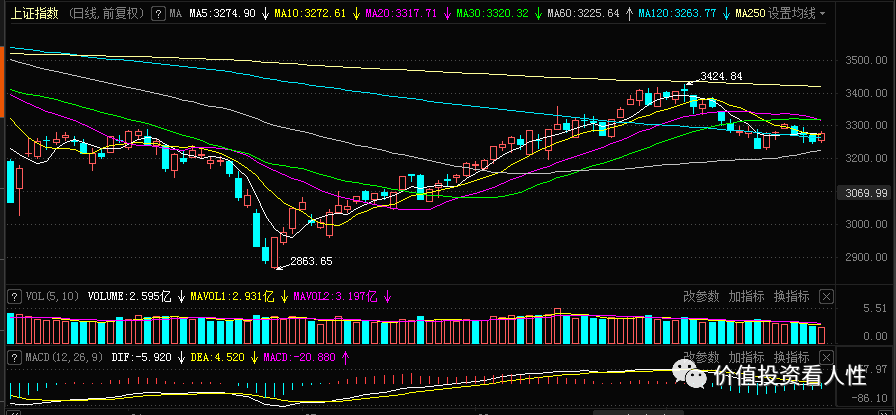Select the magenta MA20:3317.71 readout
The height and width of the screenshot is (415, 896).
point(401,14)
